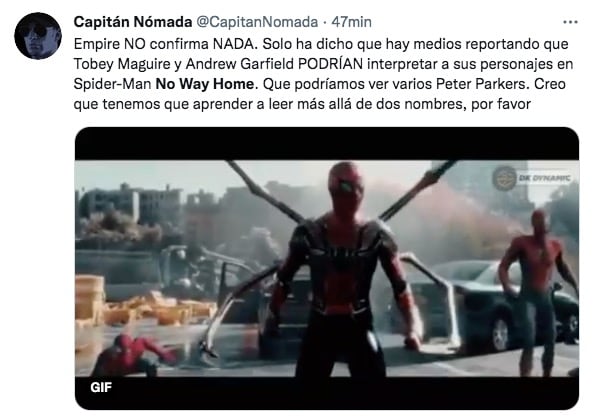Open the 47min timestamp link
Viewport: 595px width, 418px height.
(351, 22)
